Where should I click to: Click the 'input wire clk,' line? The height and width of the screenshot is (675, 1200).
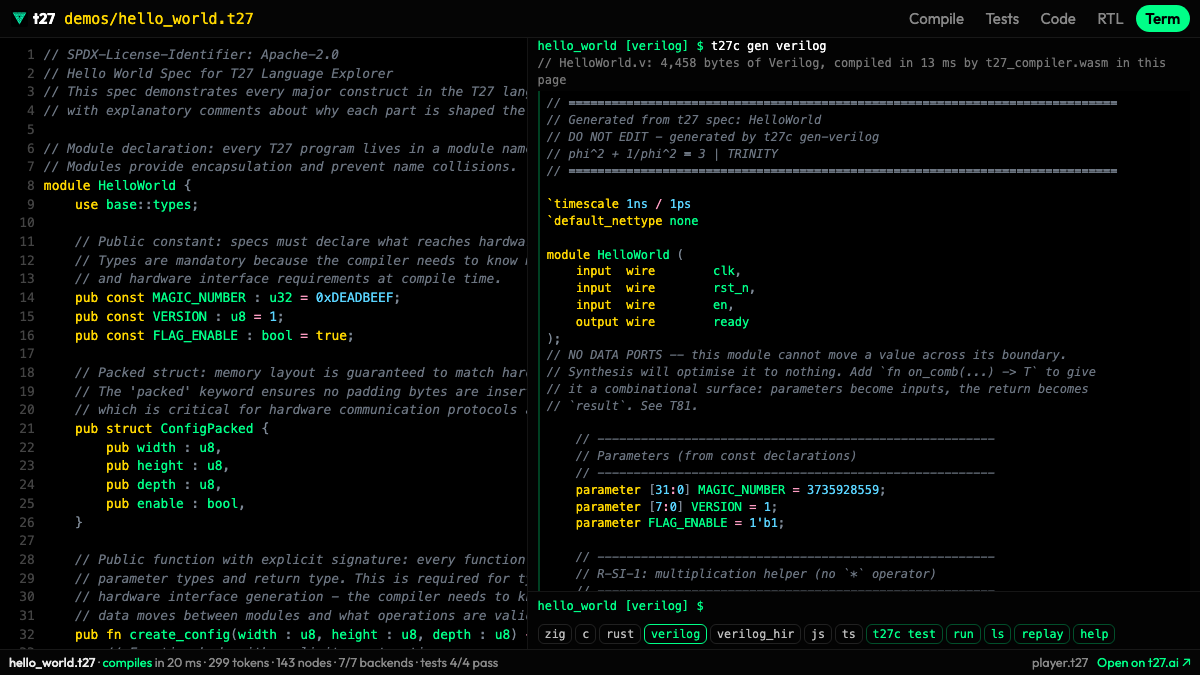coord(659,271)
